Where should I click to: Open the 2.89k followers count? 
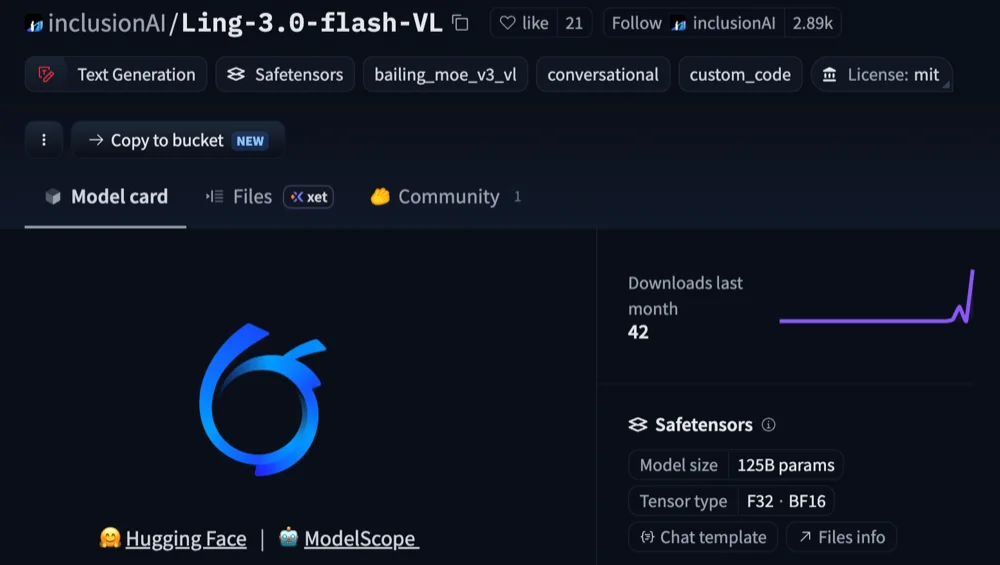(812, 23)
